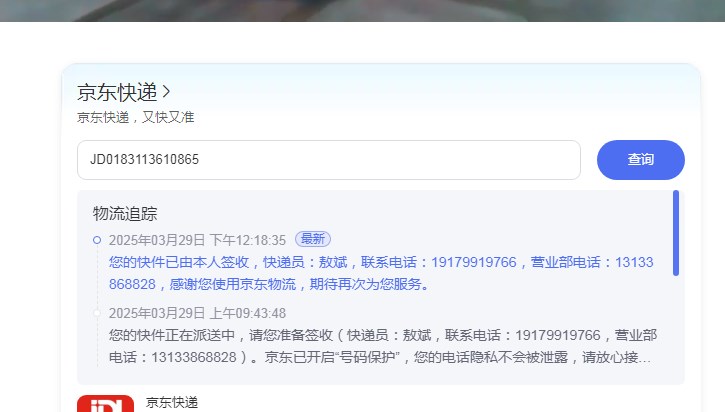The image size is (725, 412).
Task: Click the signed-for delivery message text
Action: point(381,273)
